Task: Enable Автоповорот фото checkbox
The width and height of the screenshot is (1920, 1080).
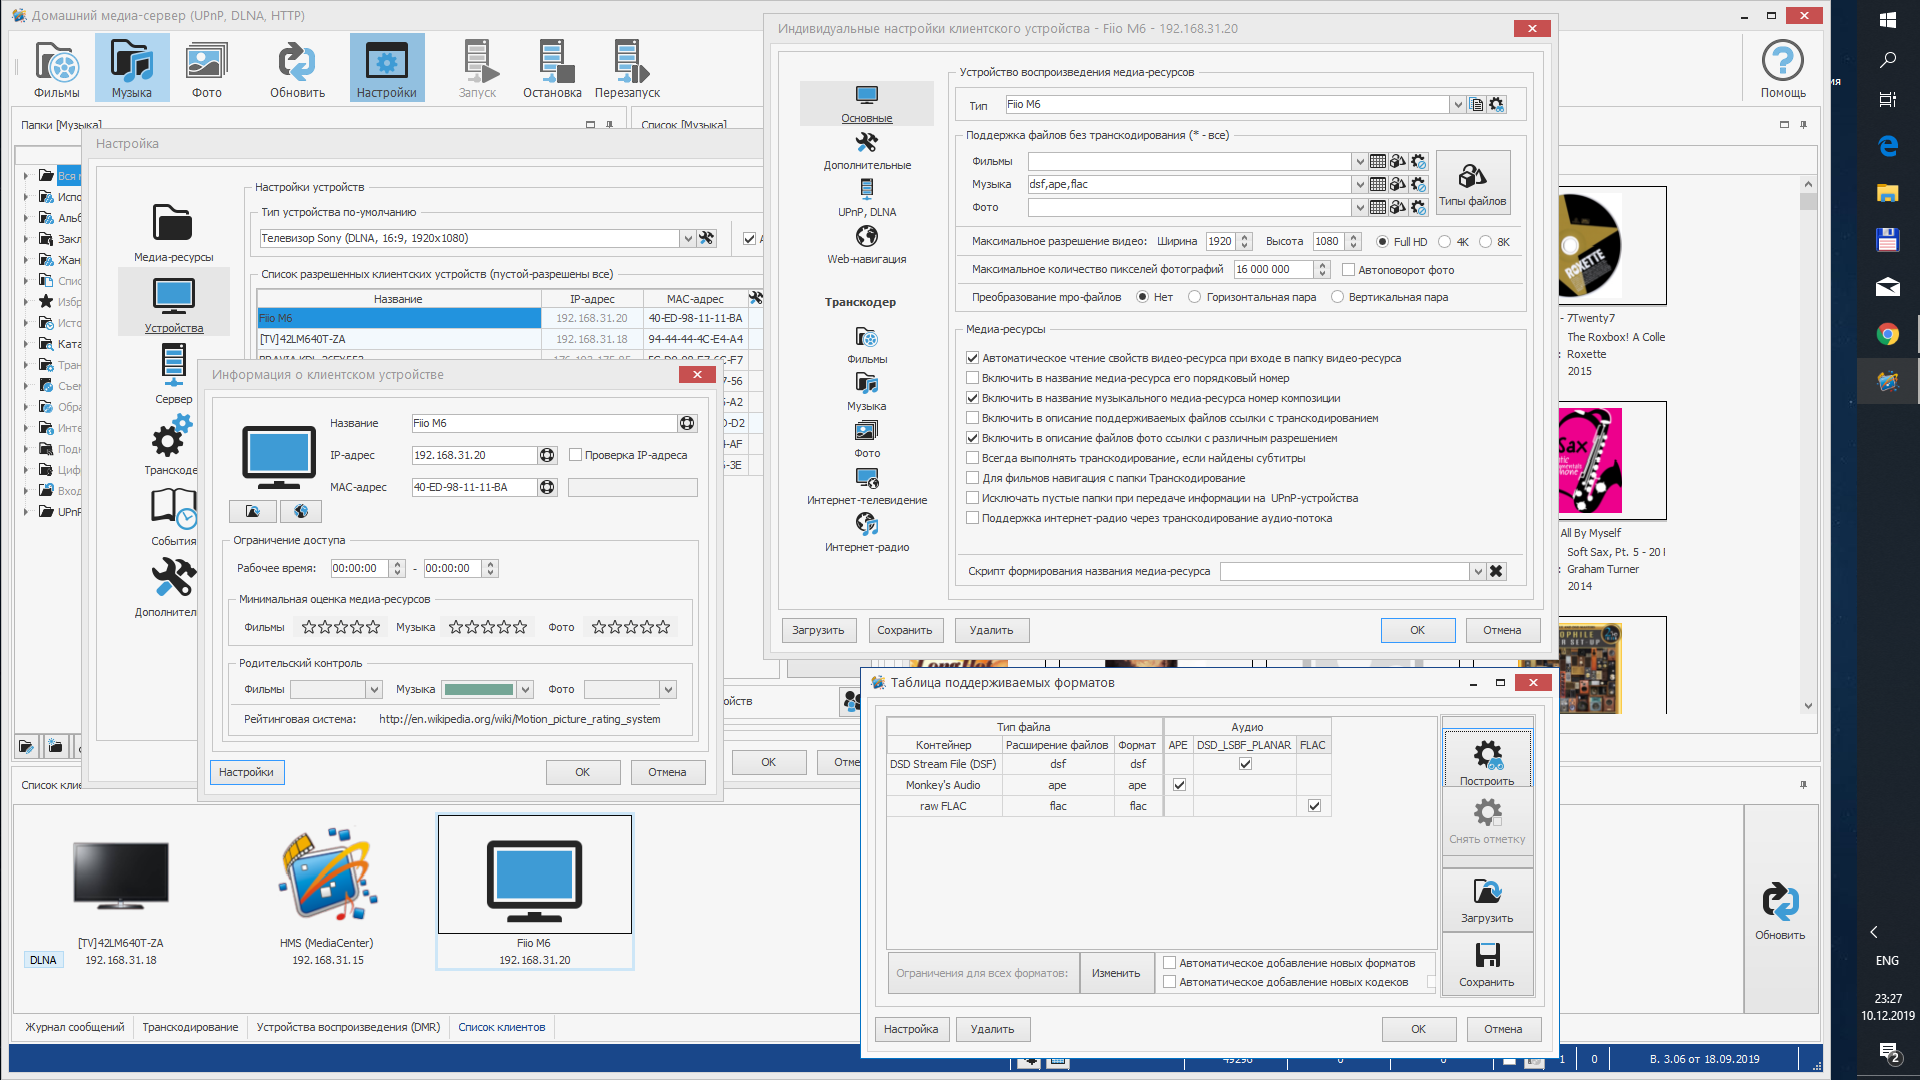Action: (x=1348, y=270)
